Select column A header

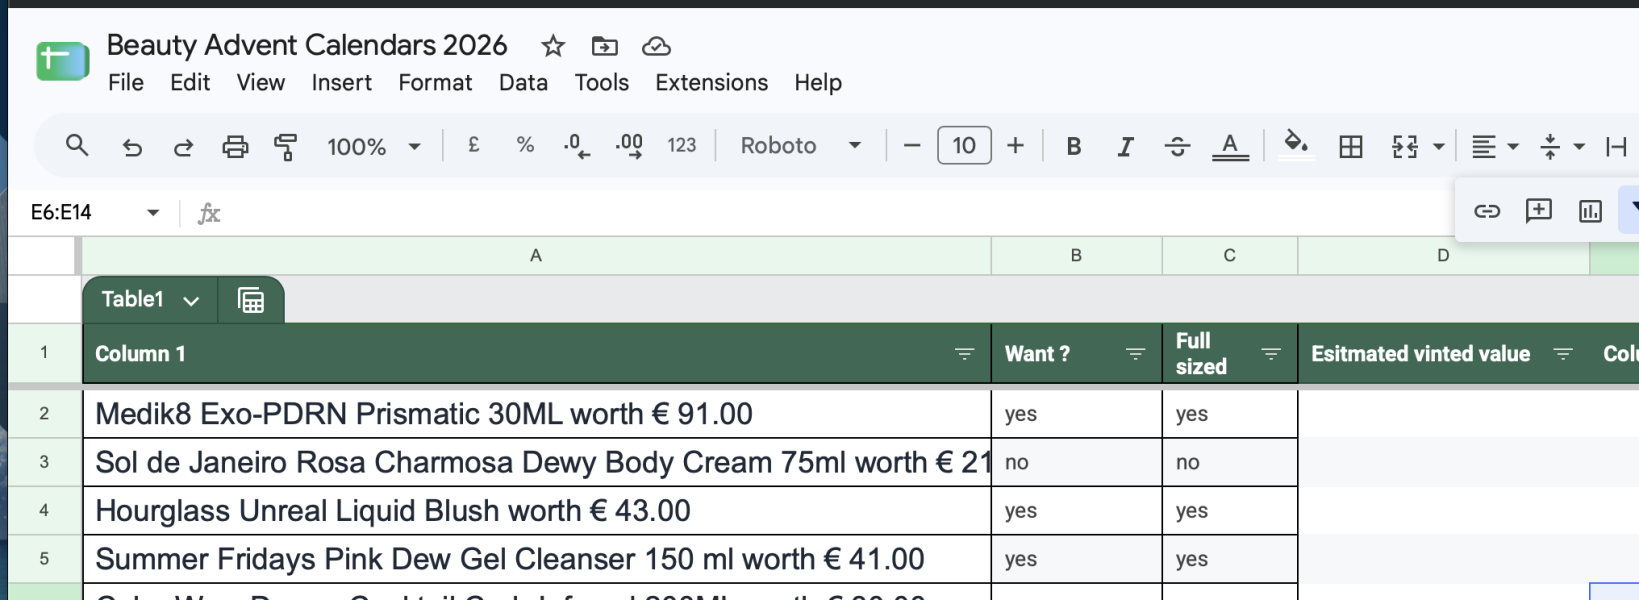(536, 256)
